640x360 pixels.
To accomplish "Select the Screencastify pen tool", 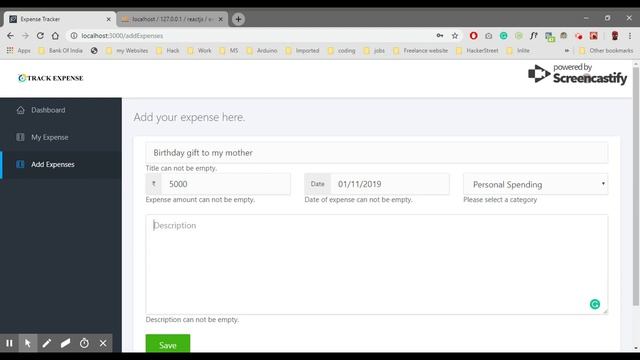I will 47,343.
